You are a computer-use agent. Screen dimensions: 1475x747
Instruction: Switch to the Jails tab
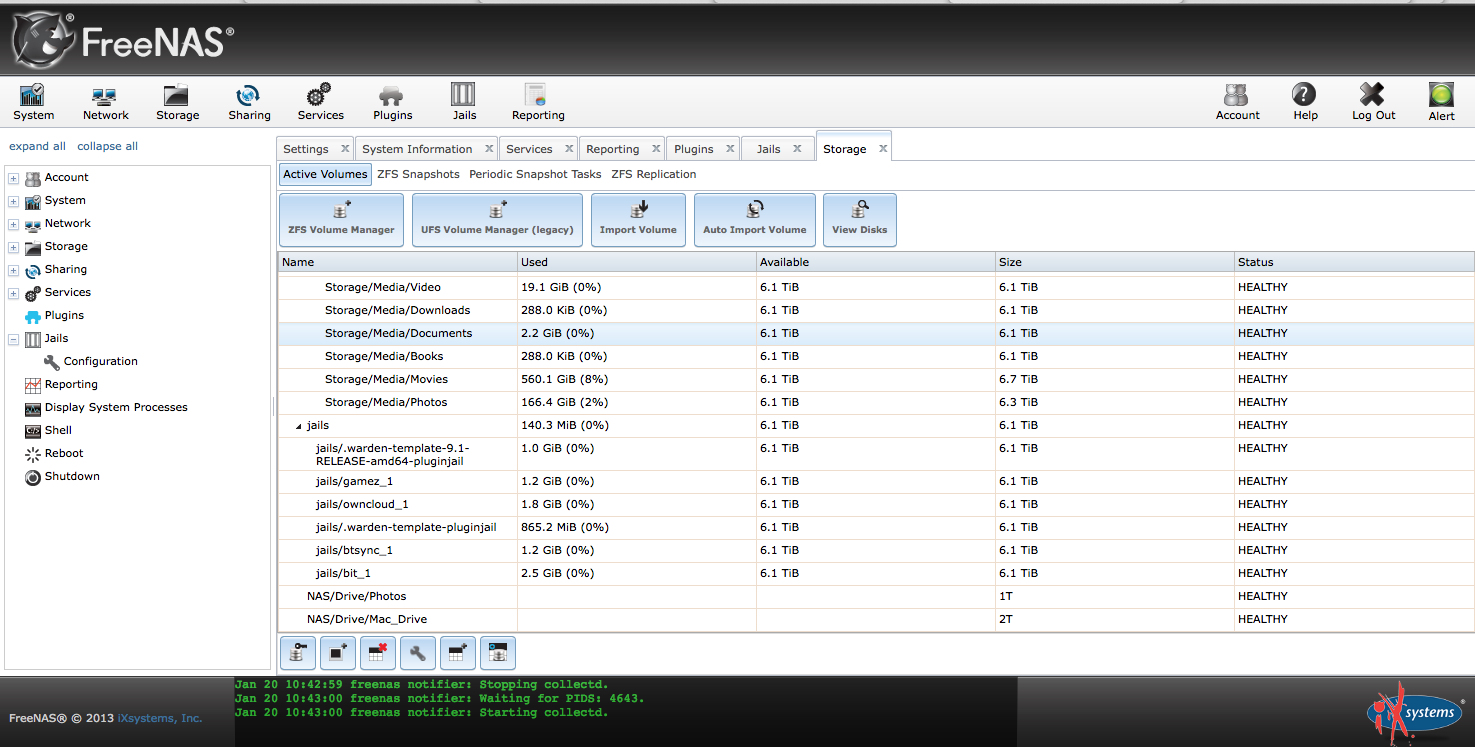tap(768, 149)
